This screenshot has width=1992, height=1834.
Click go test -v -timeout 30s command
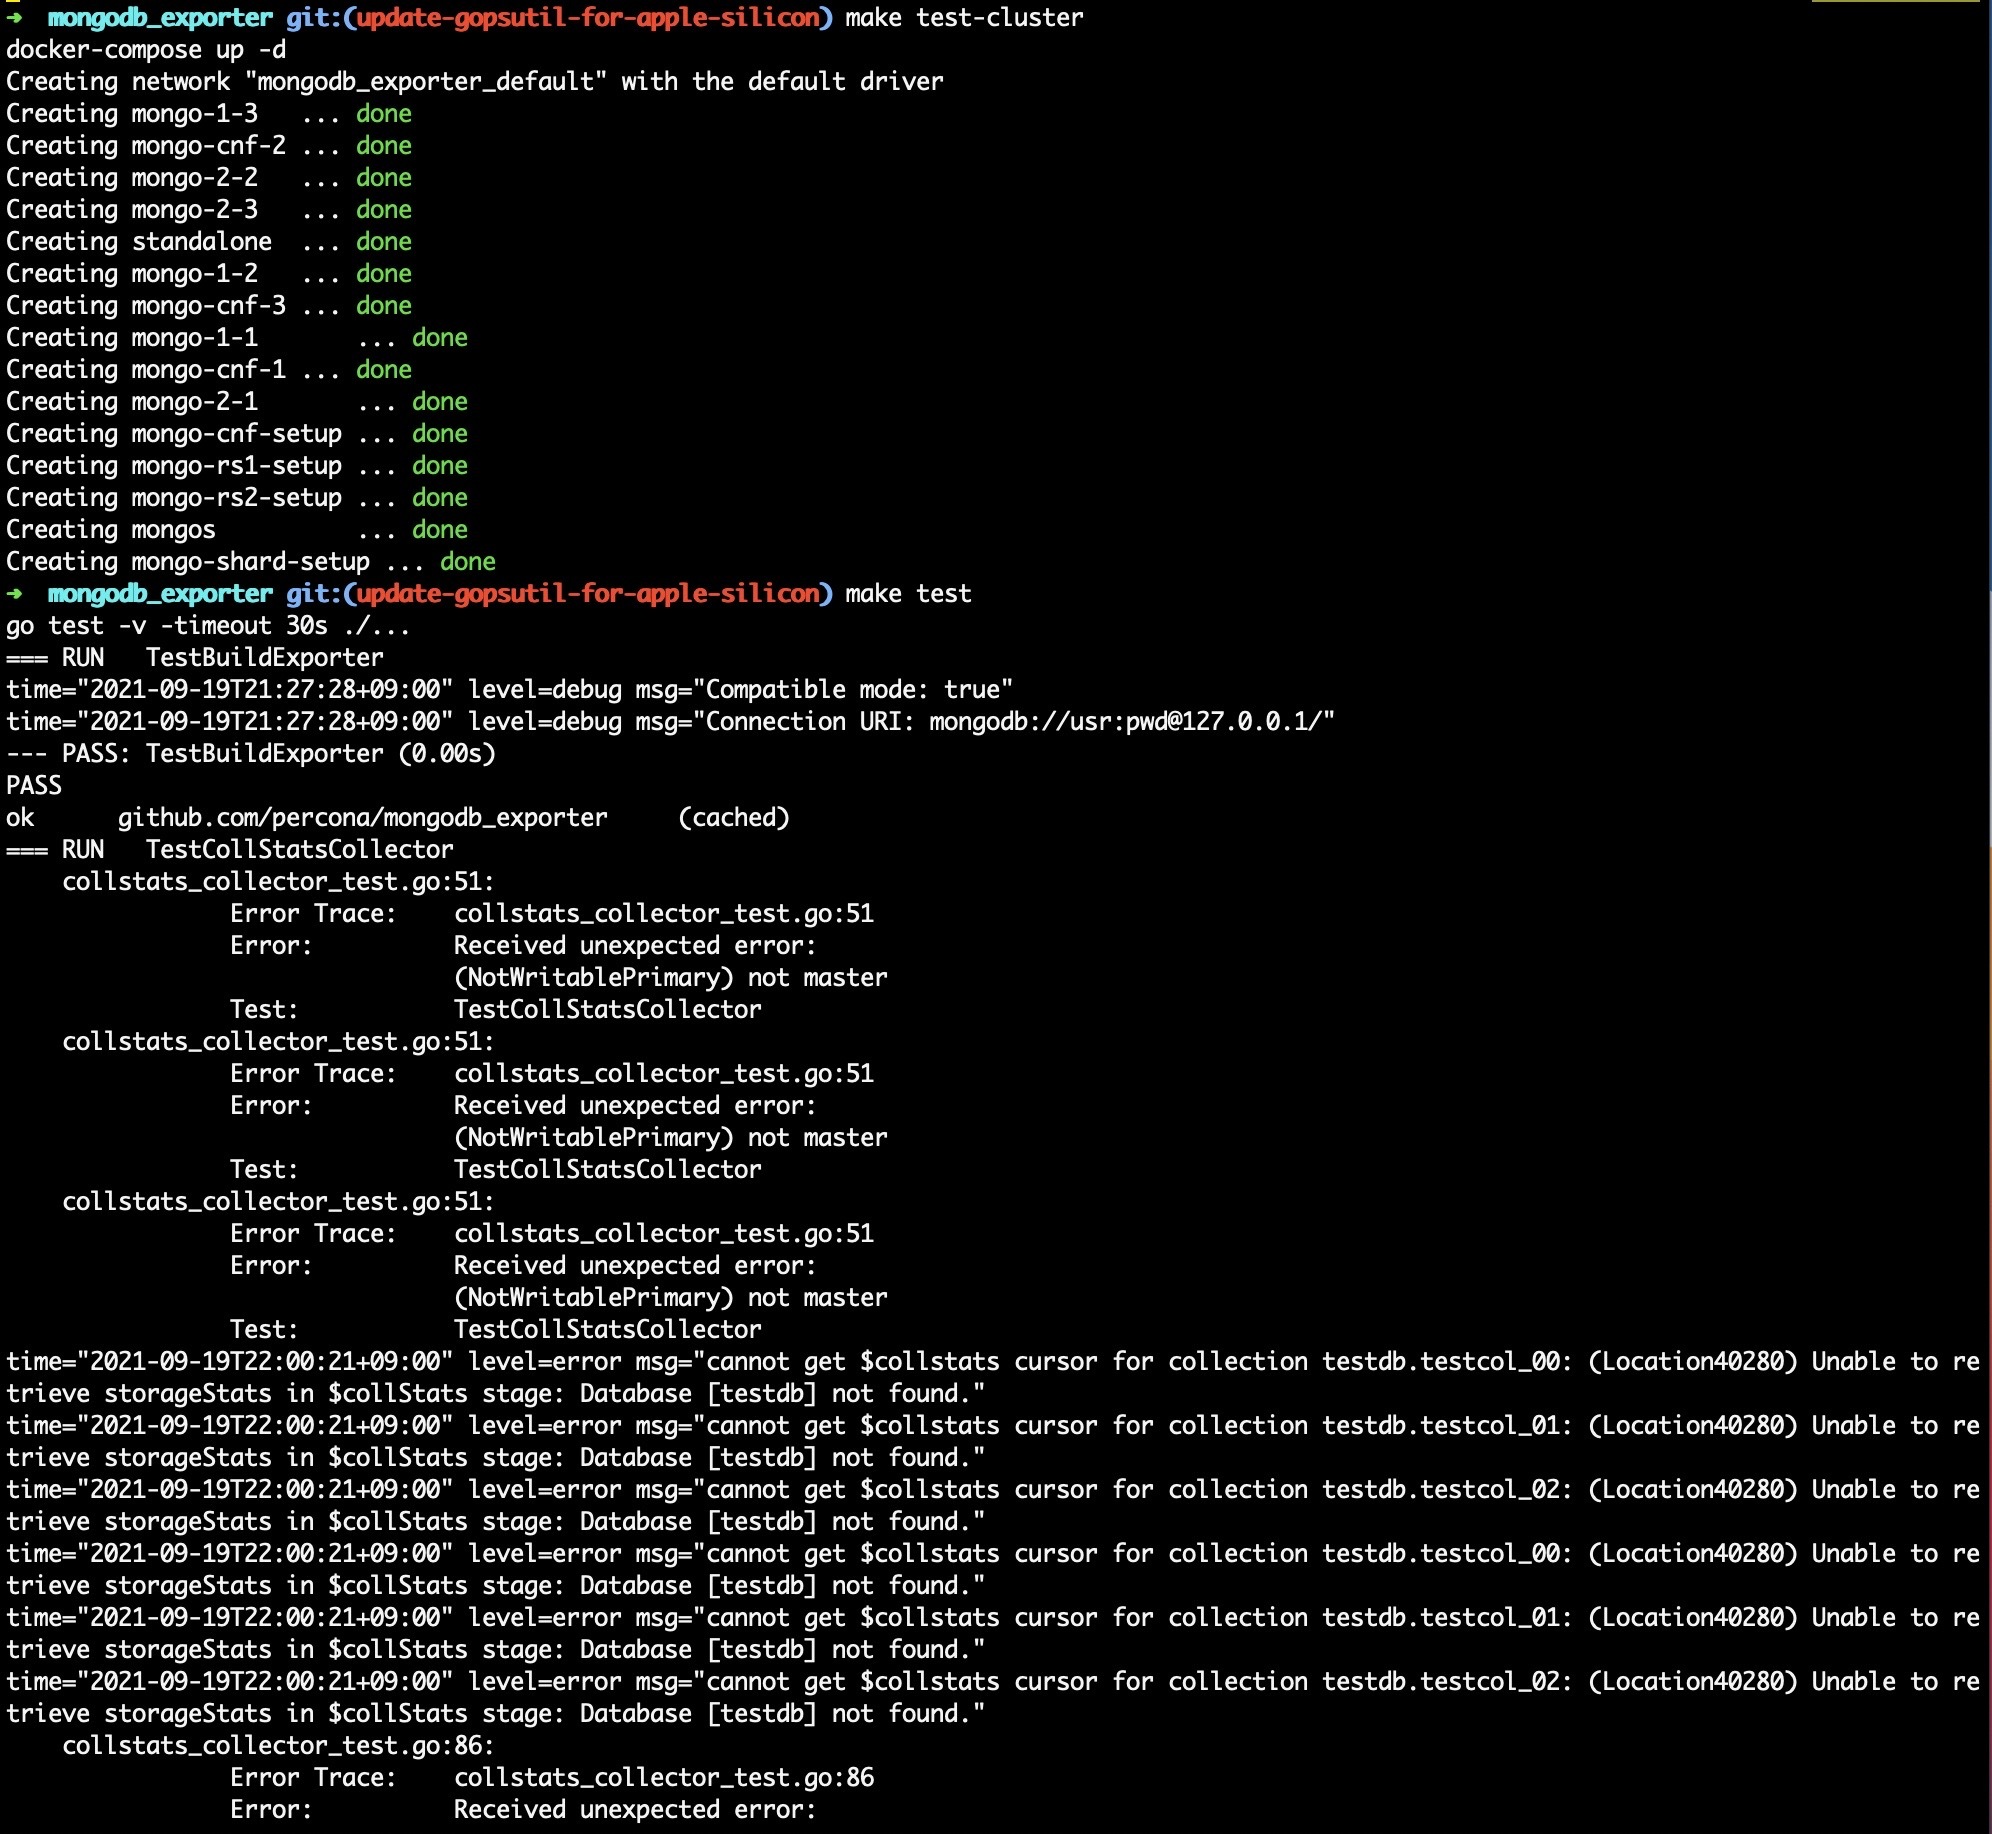[x=207, y=625]
